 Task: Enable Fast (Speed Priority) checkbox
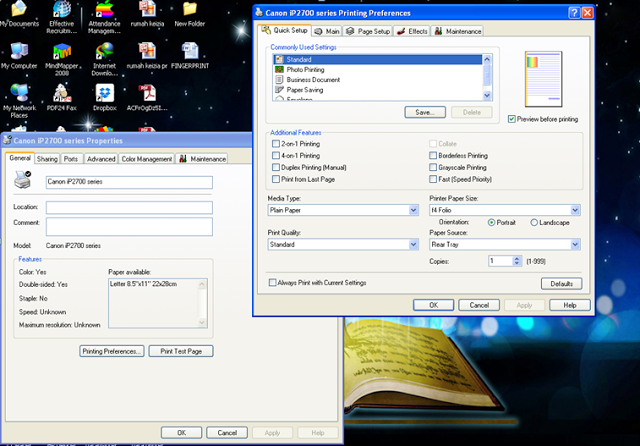433,179
